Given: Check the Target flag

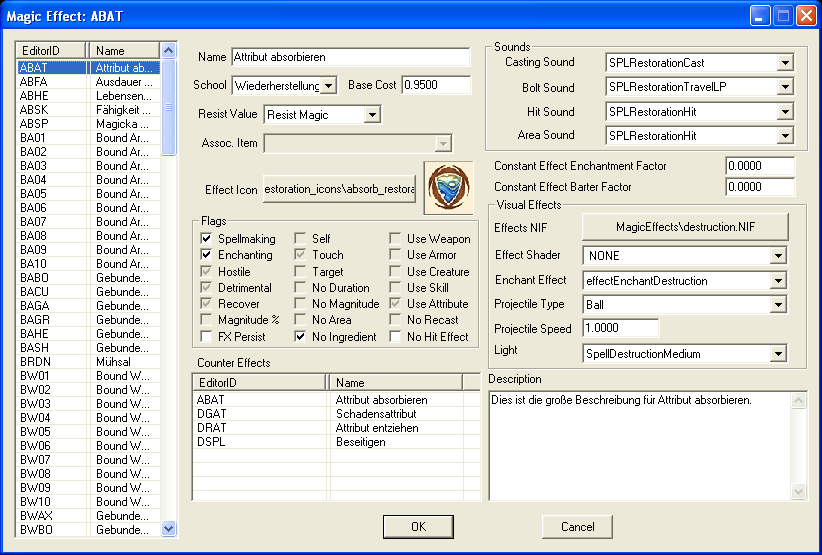Looking at the screenshot, I should click(x=300, y=271).
